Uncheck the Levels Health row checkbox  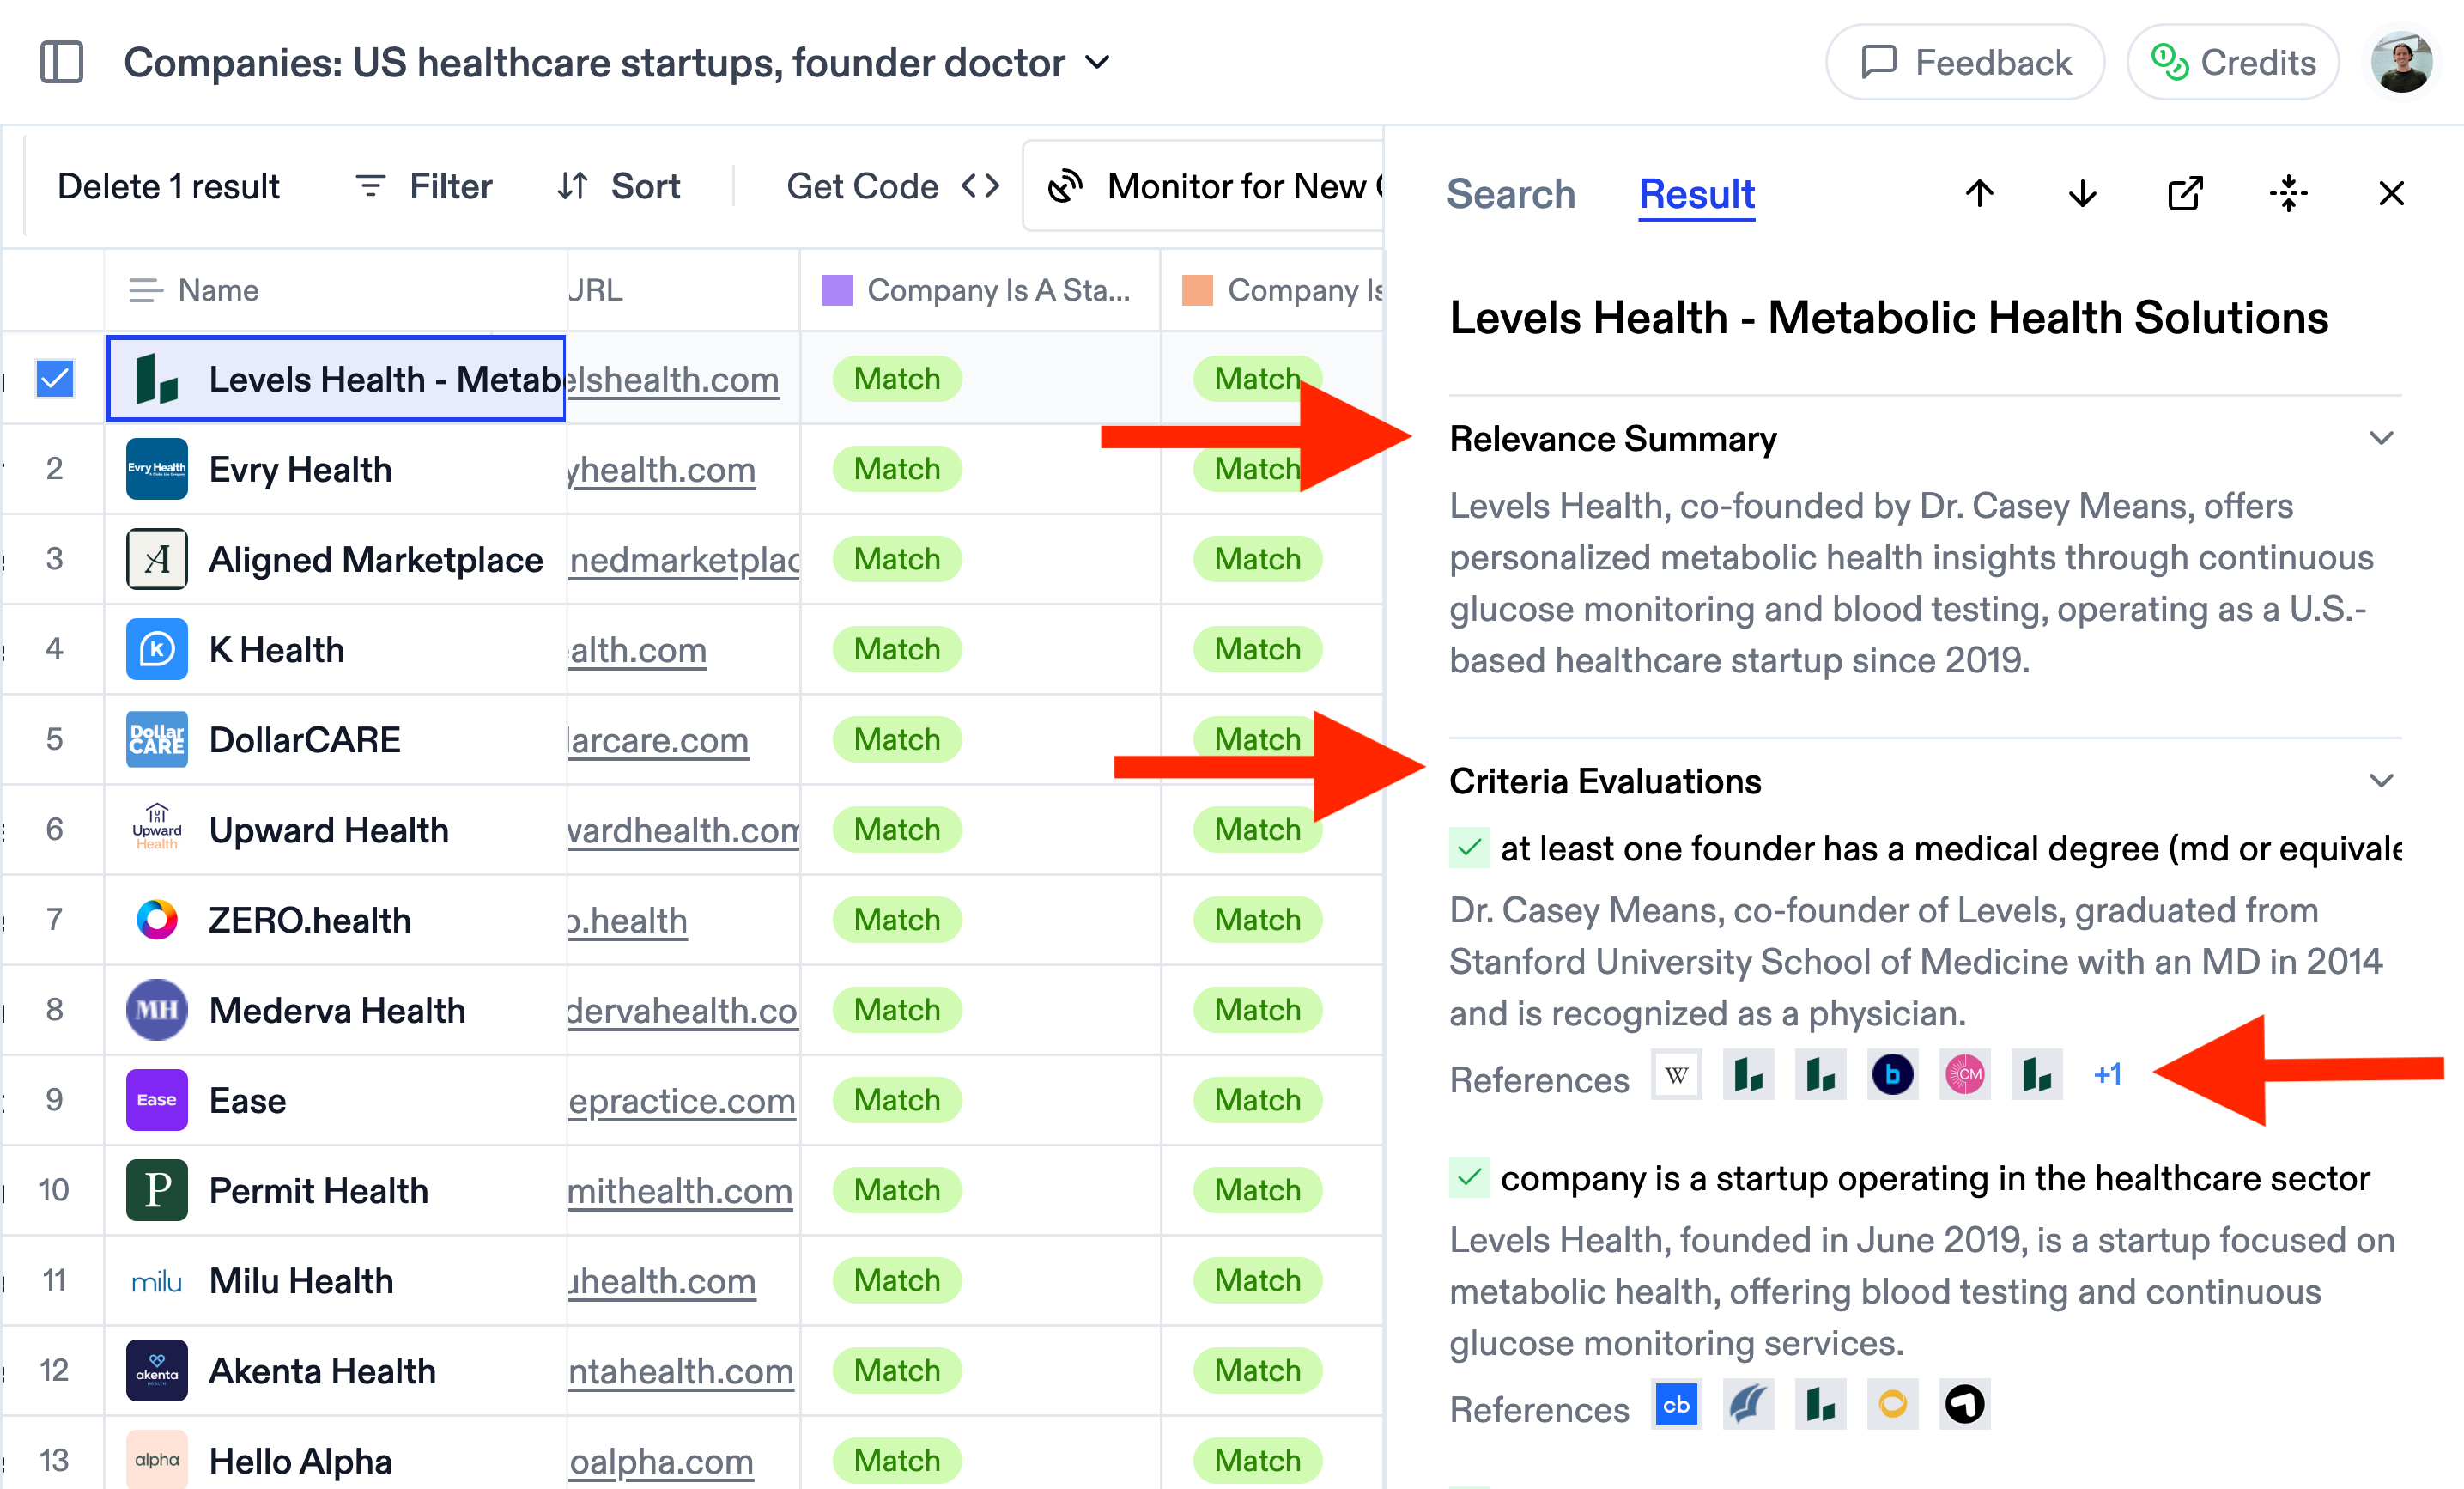click(x=54, y=378)
